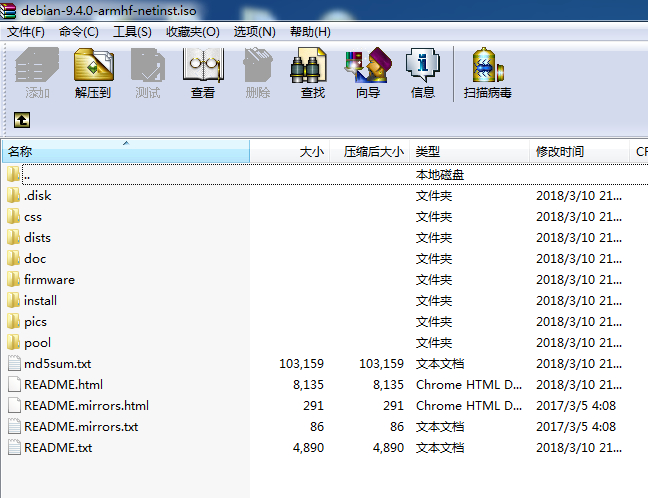Select the dists folder icon
Image resolution: width=648 pixels, height=498 pixels.
pos(13,238)
